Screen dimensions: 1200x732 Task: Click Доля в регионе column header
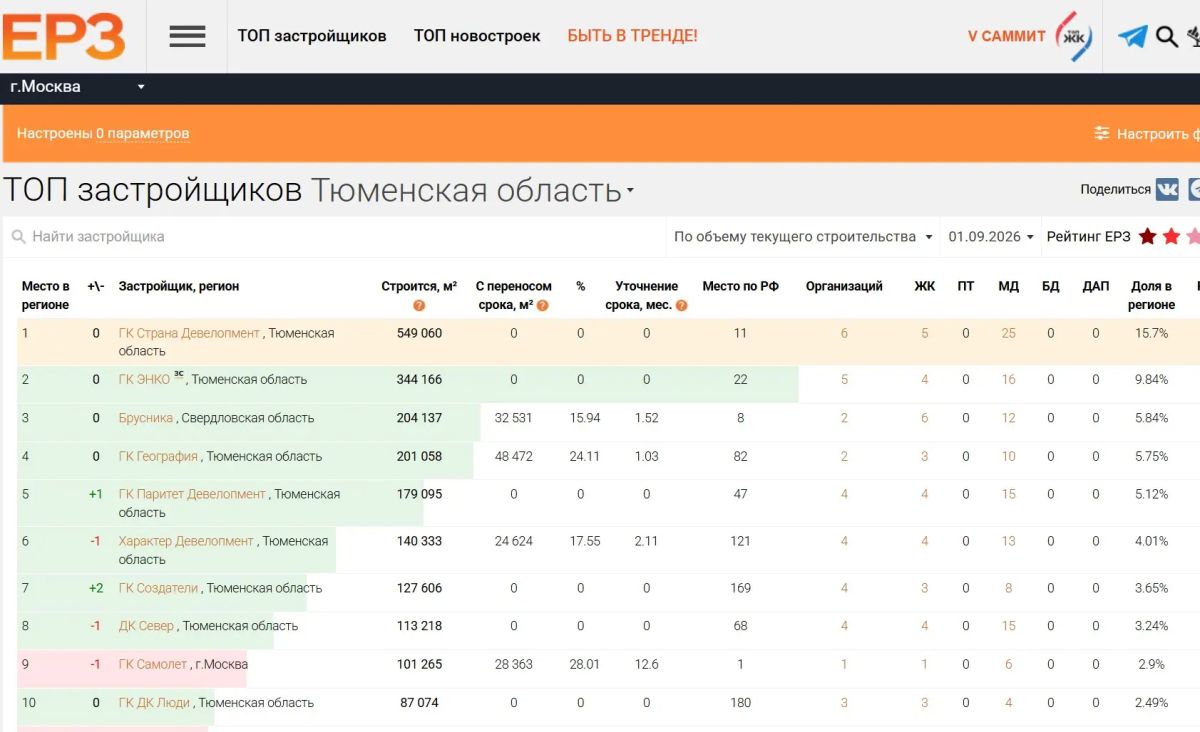pyautogui.click(x=1152, y=295)
